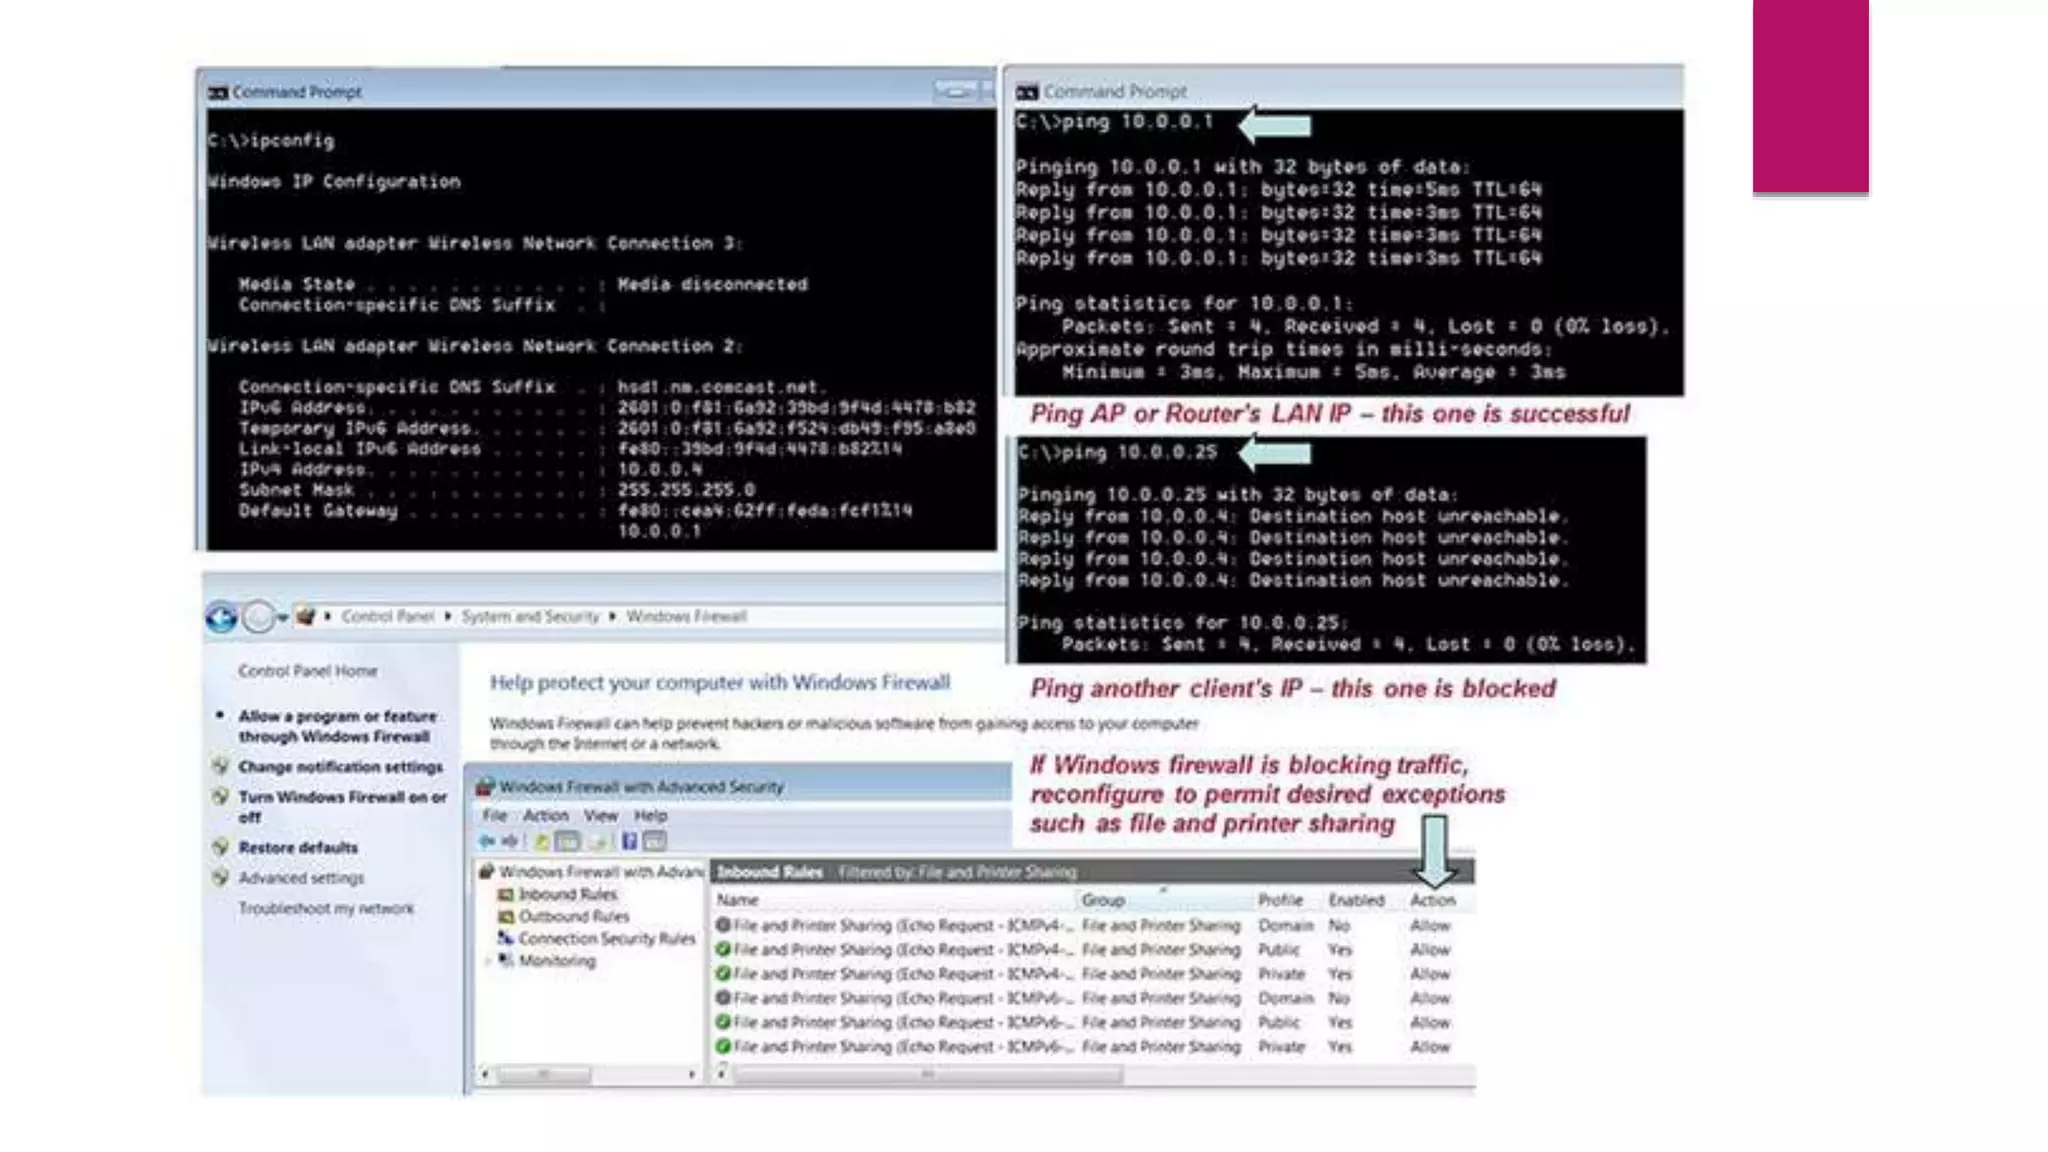This screenshot has height=1152, width=2048.
Task: Click shield icon beside Restore defaults
Action: (x=221, y=847)
